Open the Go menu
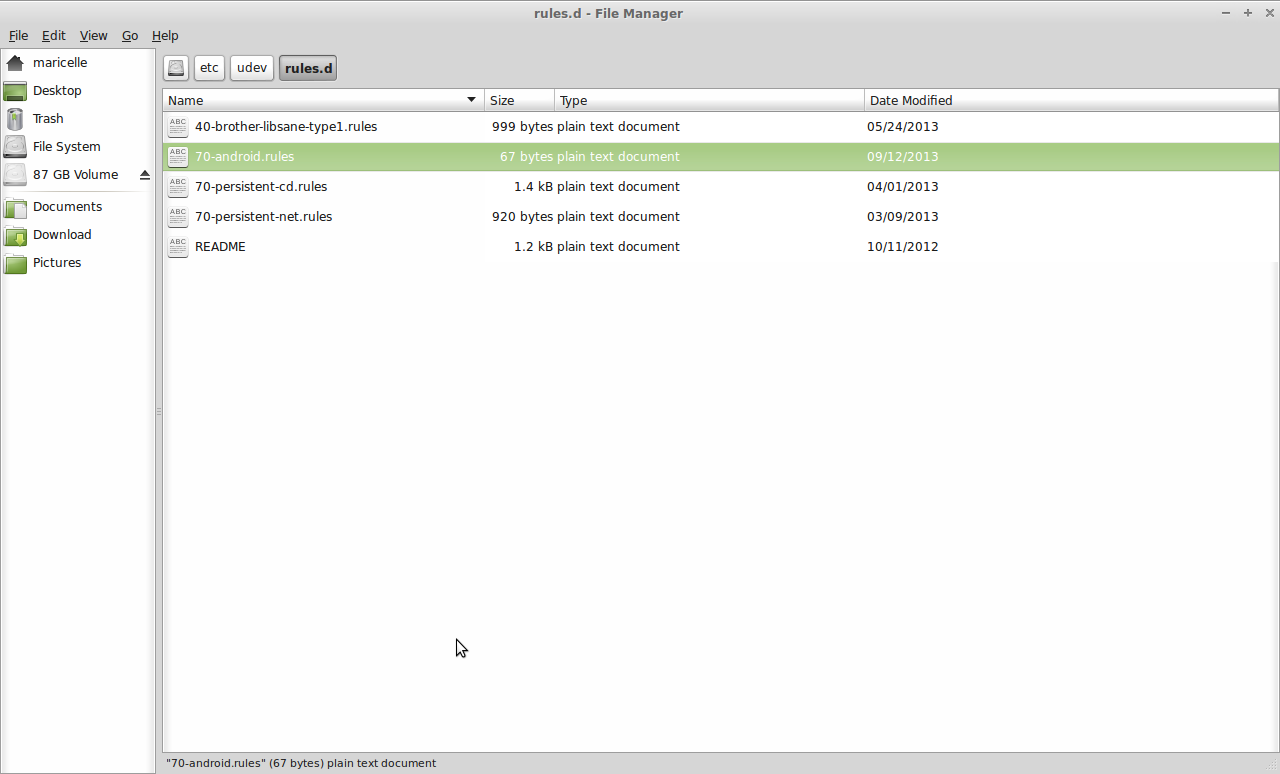Screen dimensions: 1280x774 [129, 35]
